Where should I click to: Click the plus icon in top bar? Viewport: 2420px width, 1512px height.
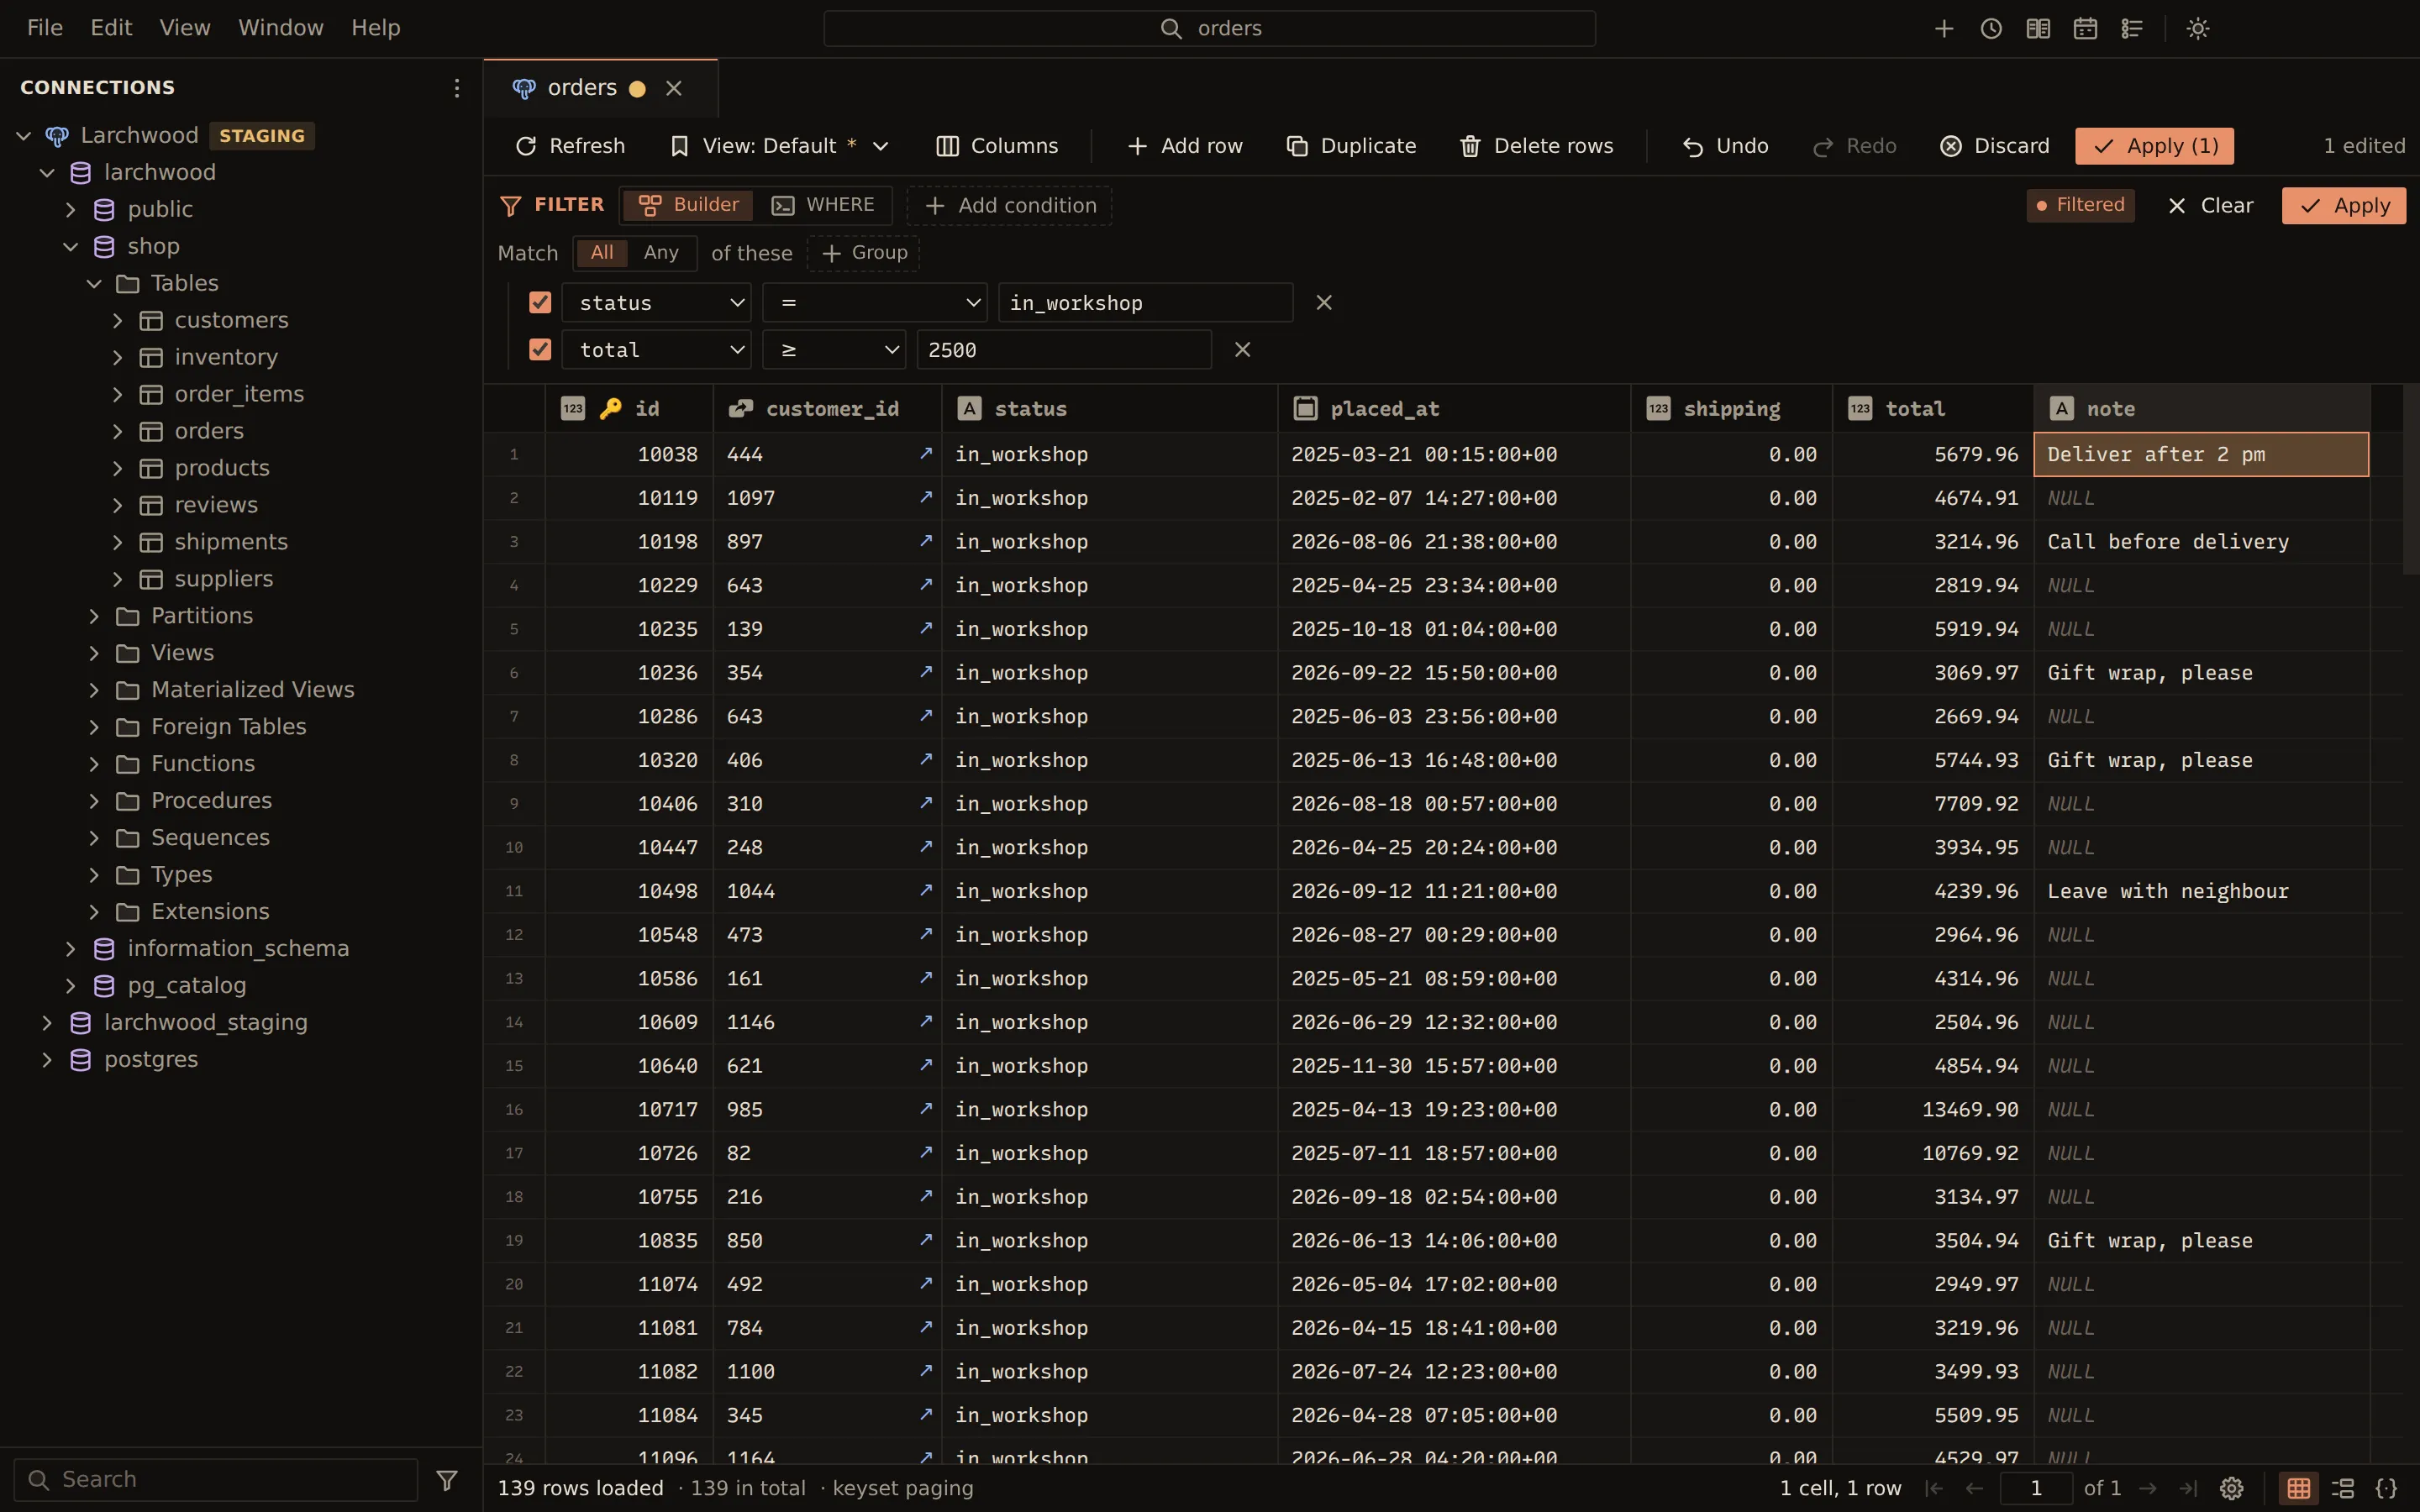click(1944, 28)
